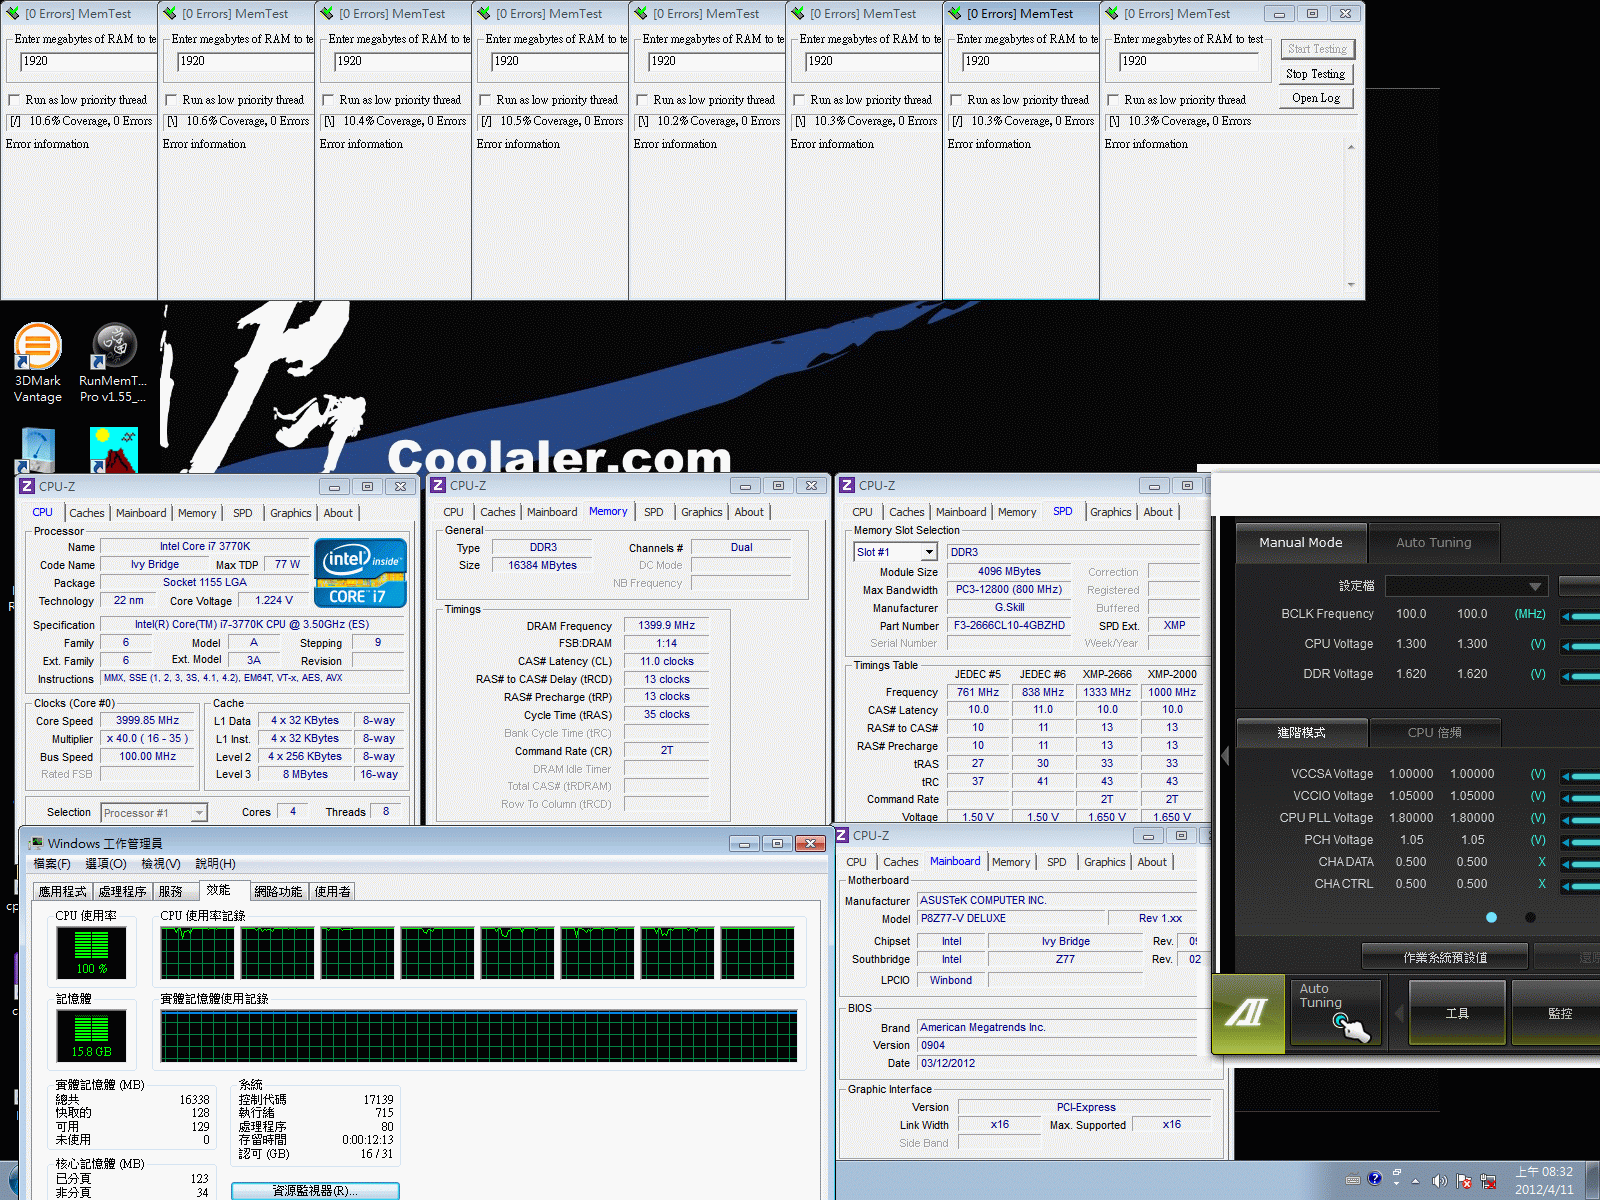Viewport: 1600px width, 1200px height.
Task: Open the 3DMark Vantage desktop shortcut
Action: point(38,364)
